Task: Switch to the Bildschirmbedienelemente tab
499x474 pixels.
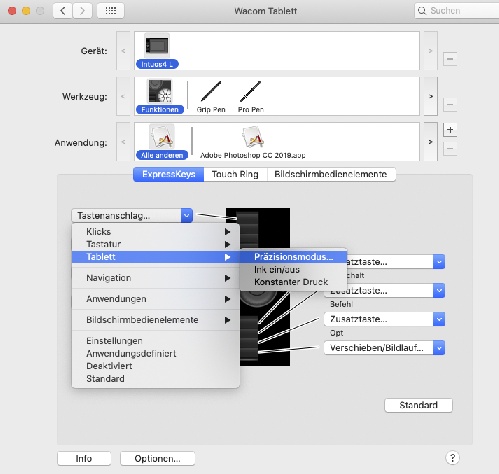Action: pyautogui.click(x=331, y=174)
